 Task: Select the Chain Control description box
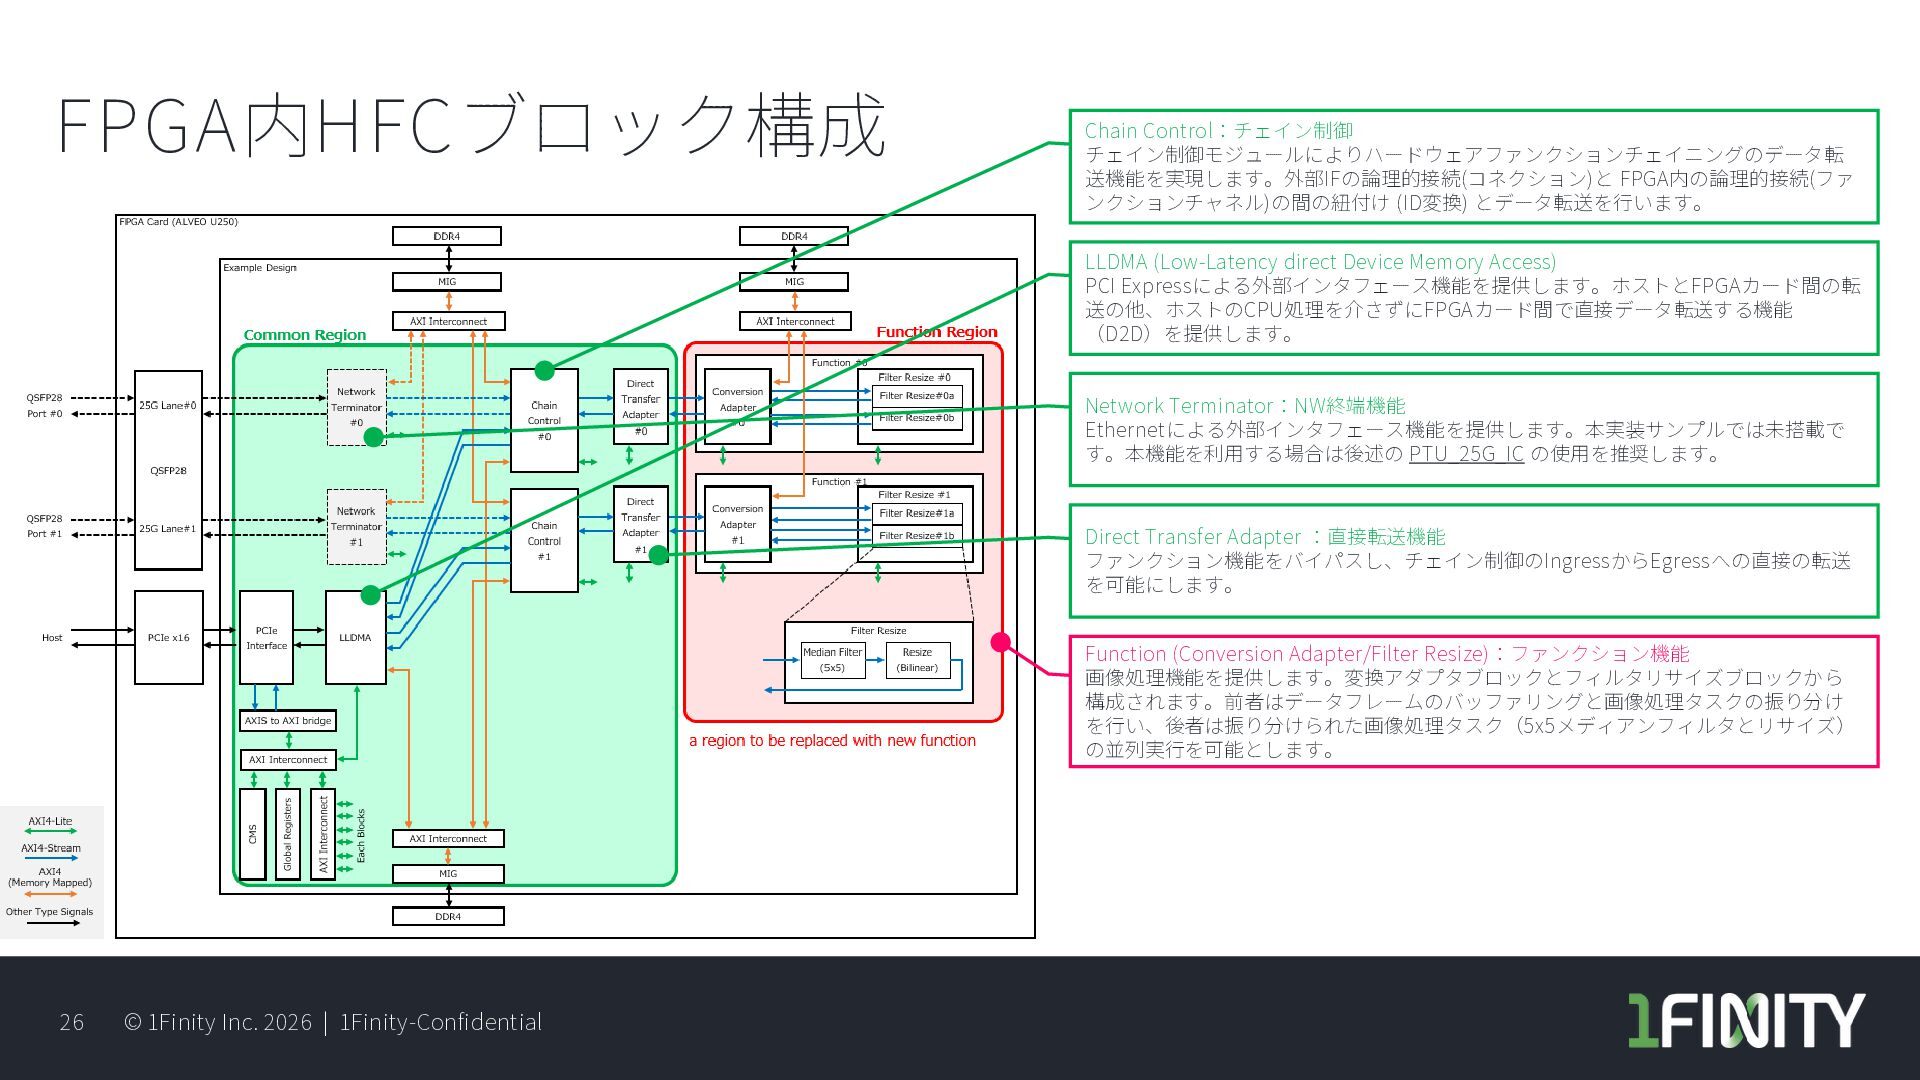click(1473, 167)
